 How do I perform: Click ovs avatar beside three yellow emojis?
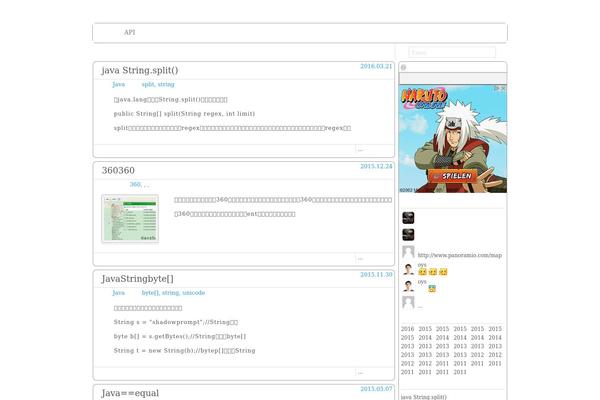click(408, 269)
